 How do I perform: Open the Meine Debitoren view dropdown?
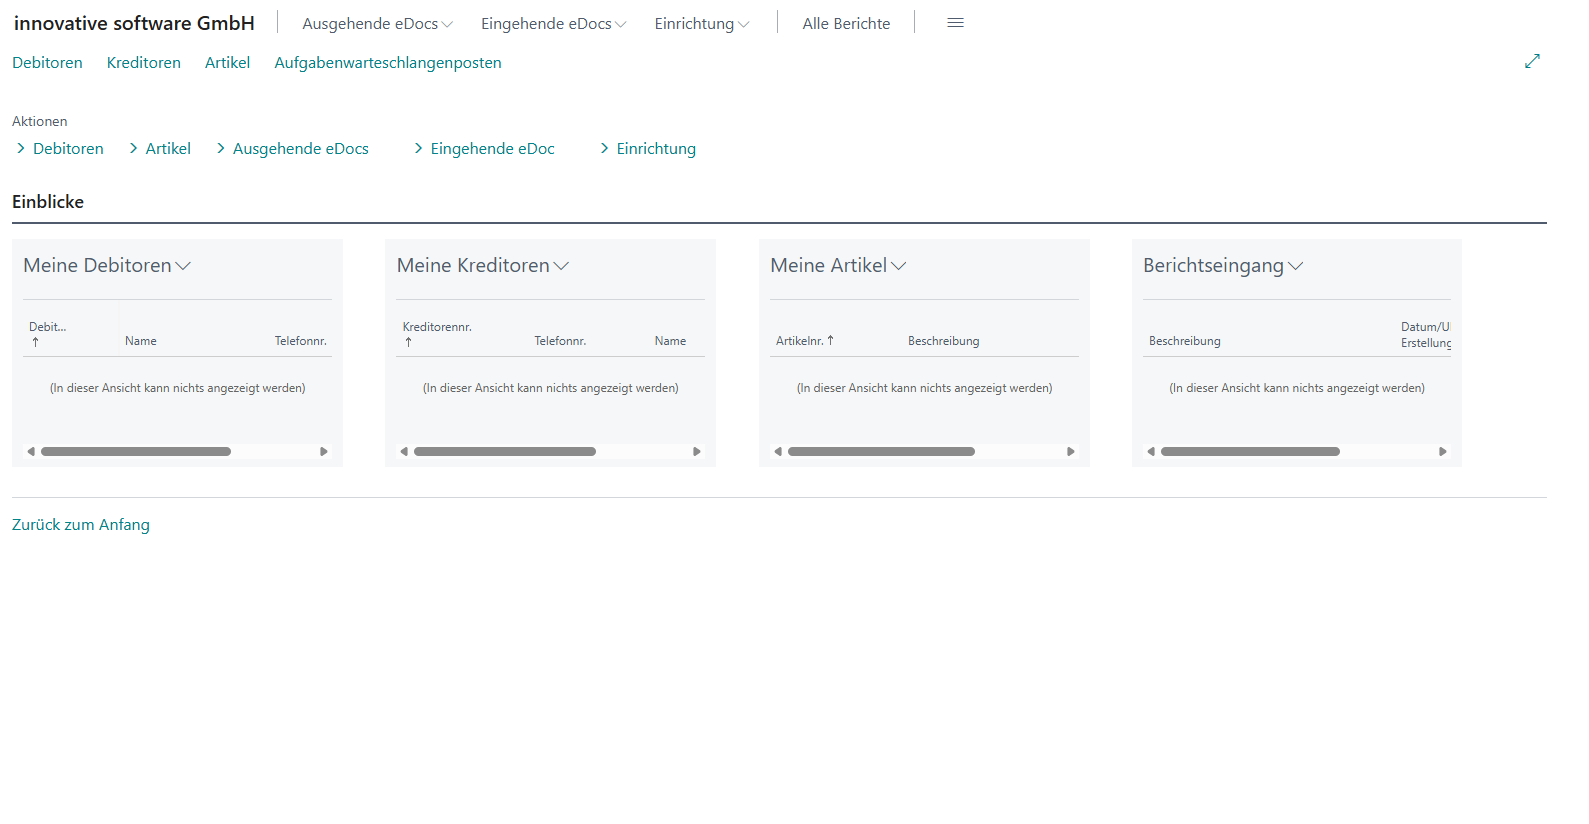[x=107, y=266]
